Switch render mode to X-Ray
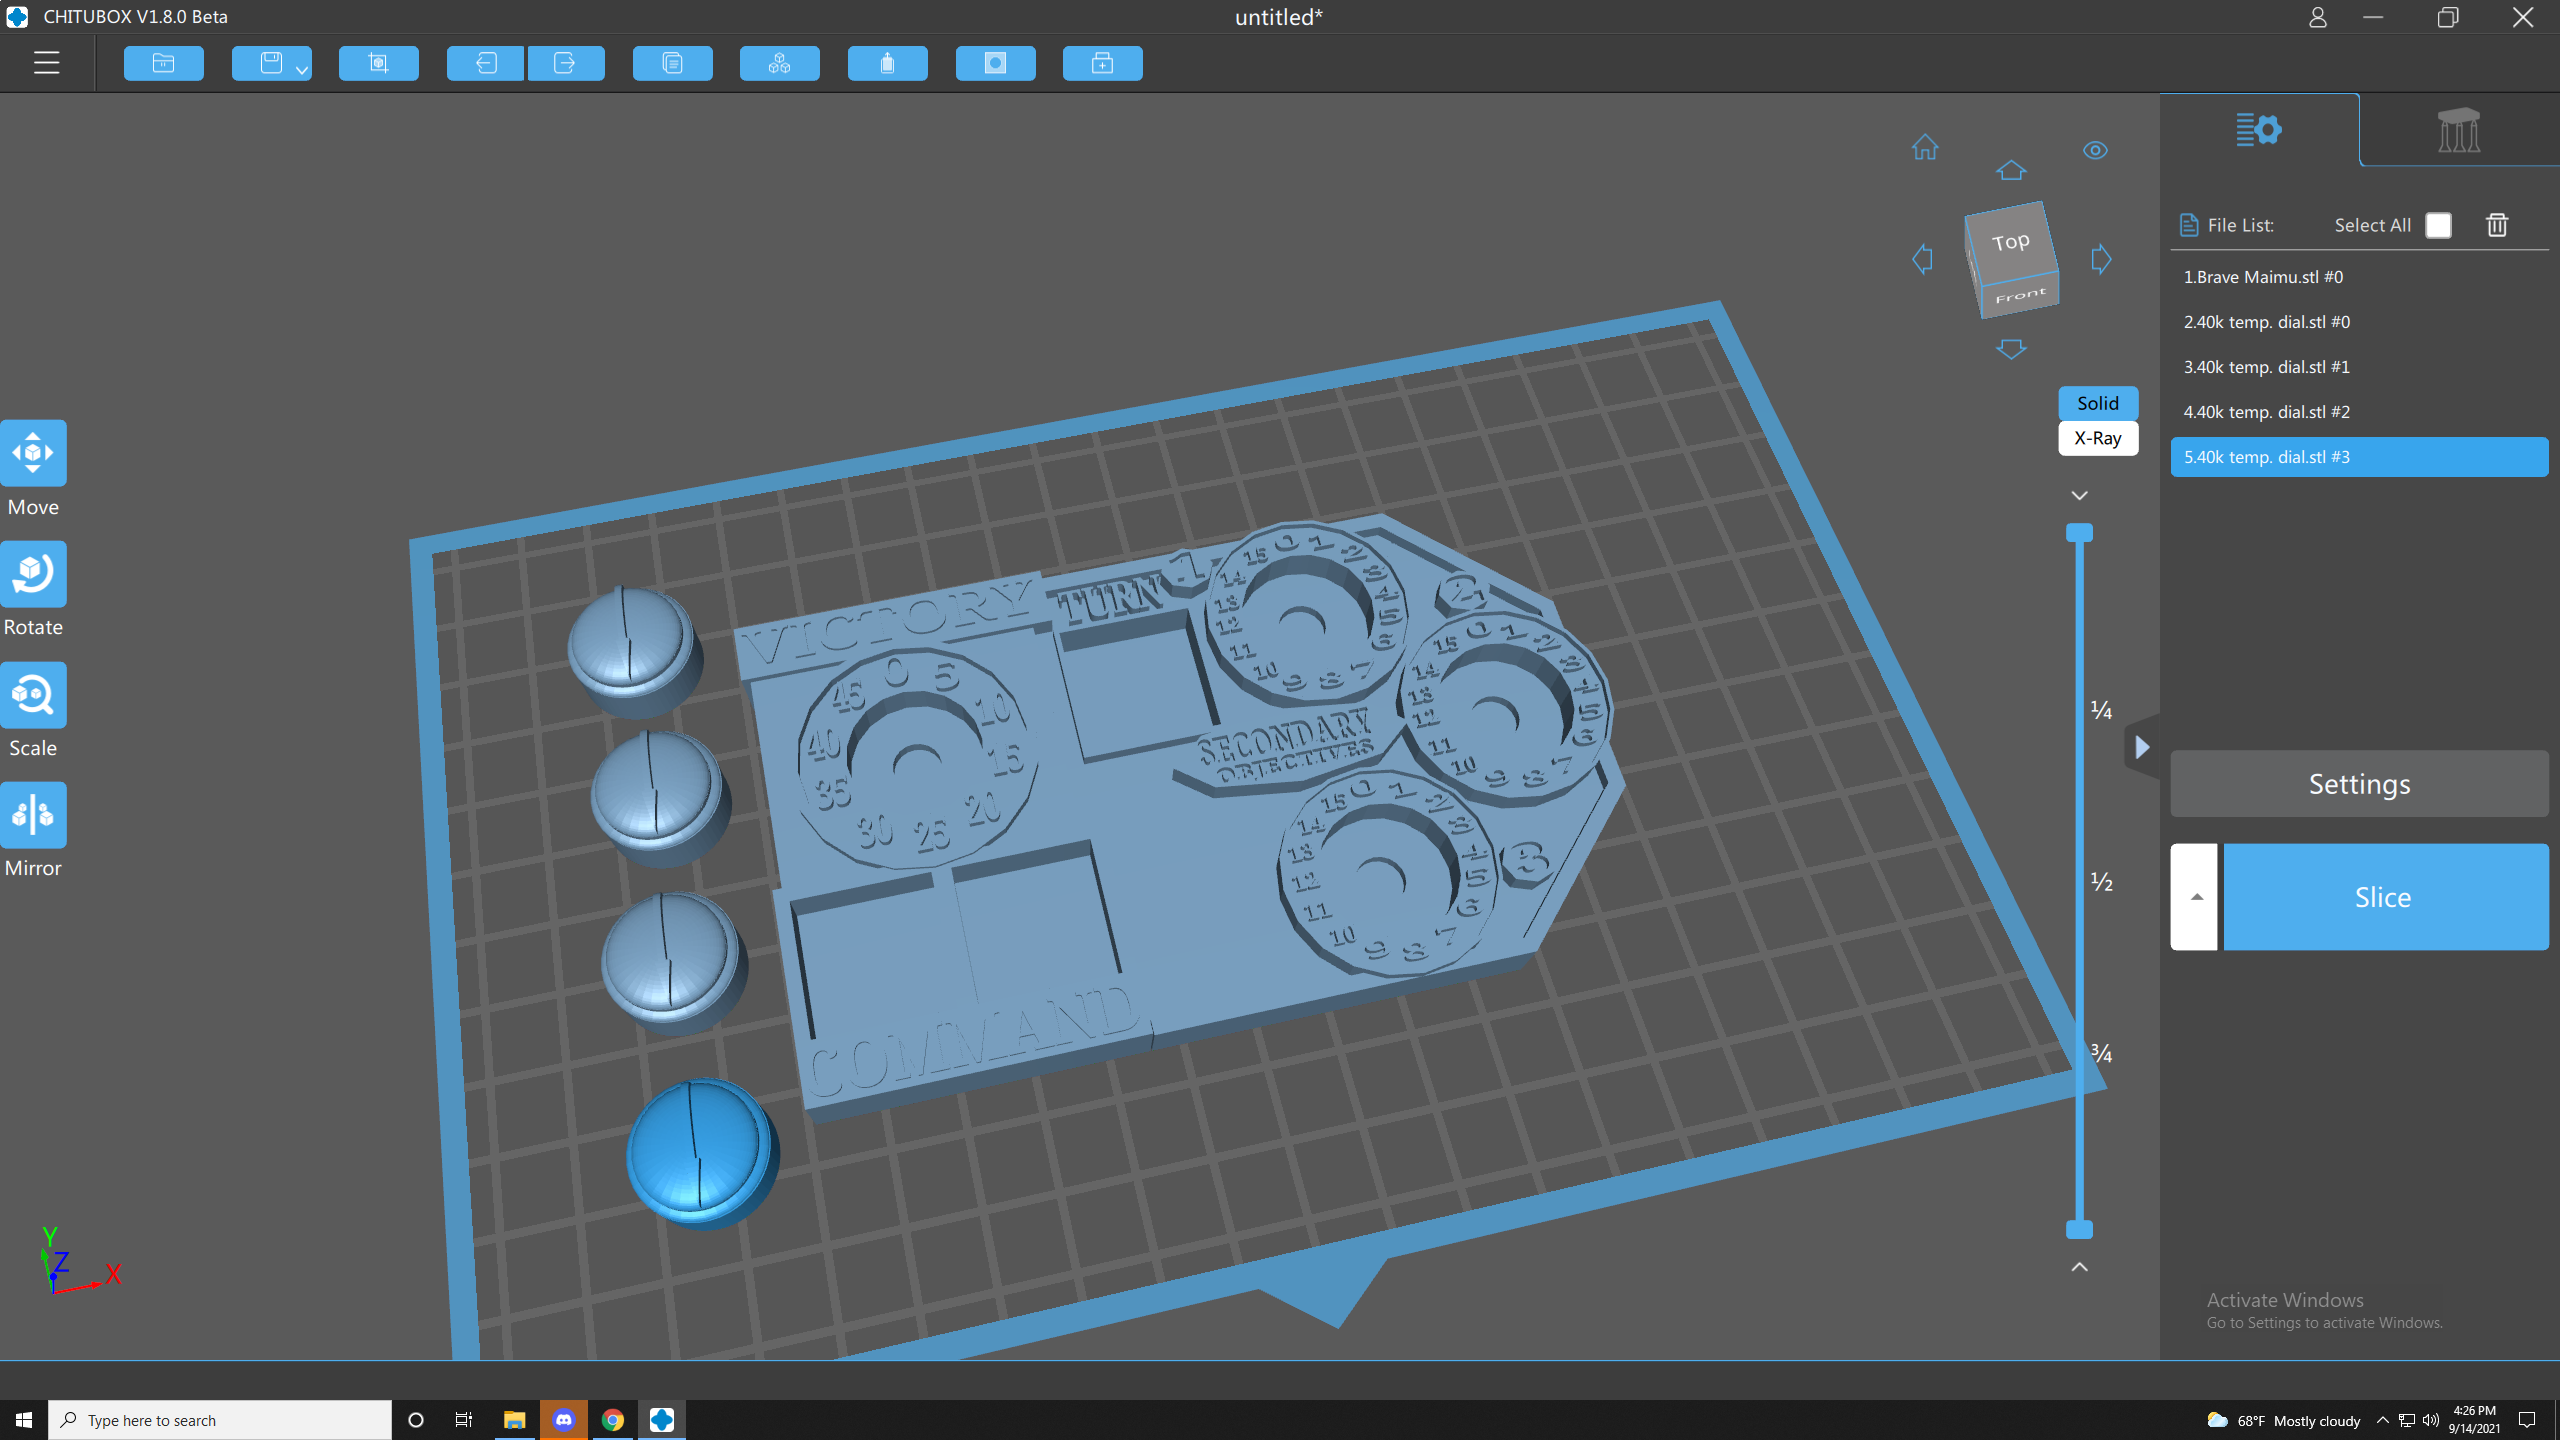The height and width of the screenshot is (1440, 2560). [2097, 438]
